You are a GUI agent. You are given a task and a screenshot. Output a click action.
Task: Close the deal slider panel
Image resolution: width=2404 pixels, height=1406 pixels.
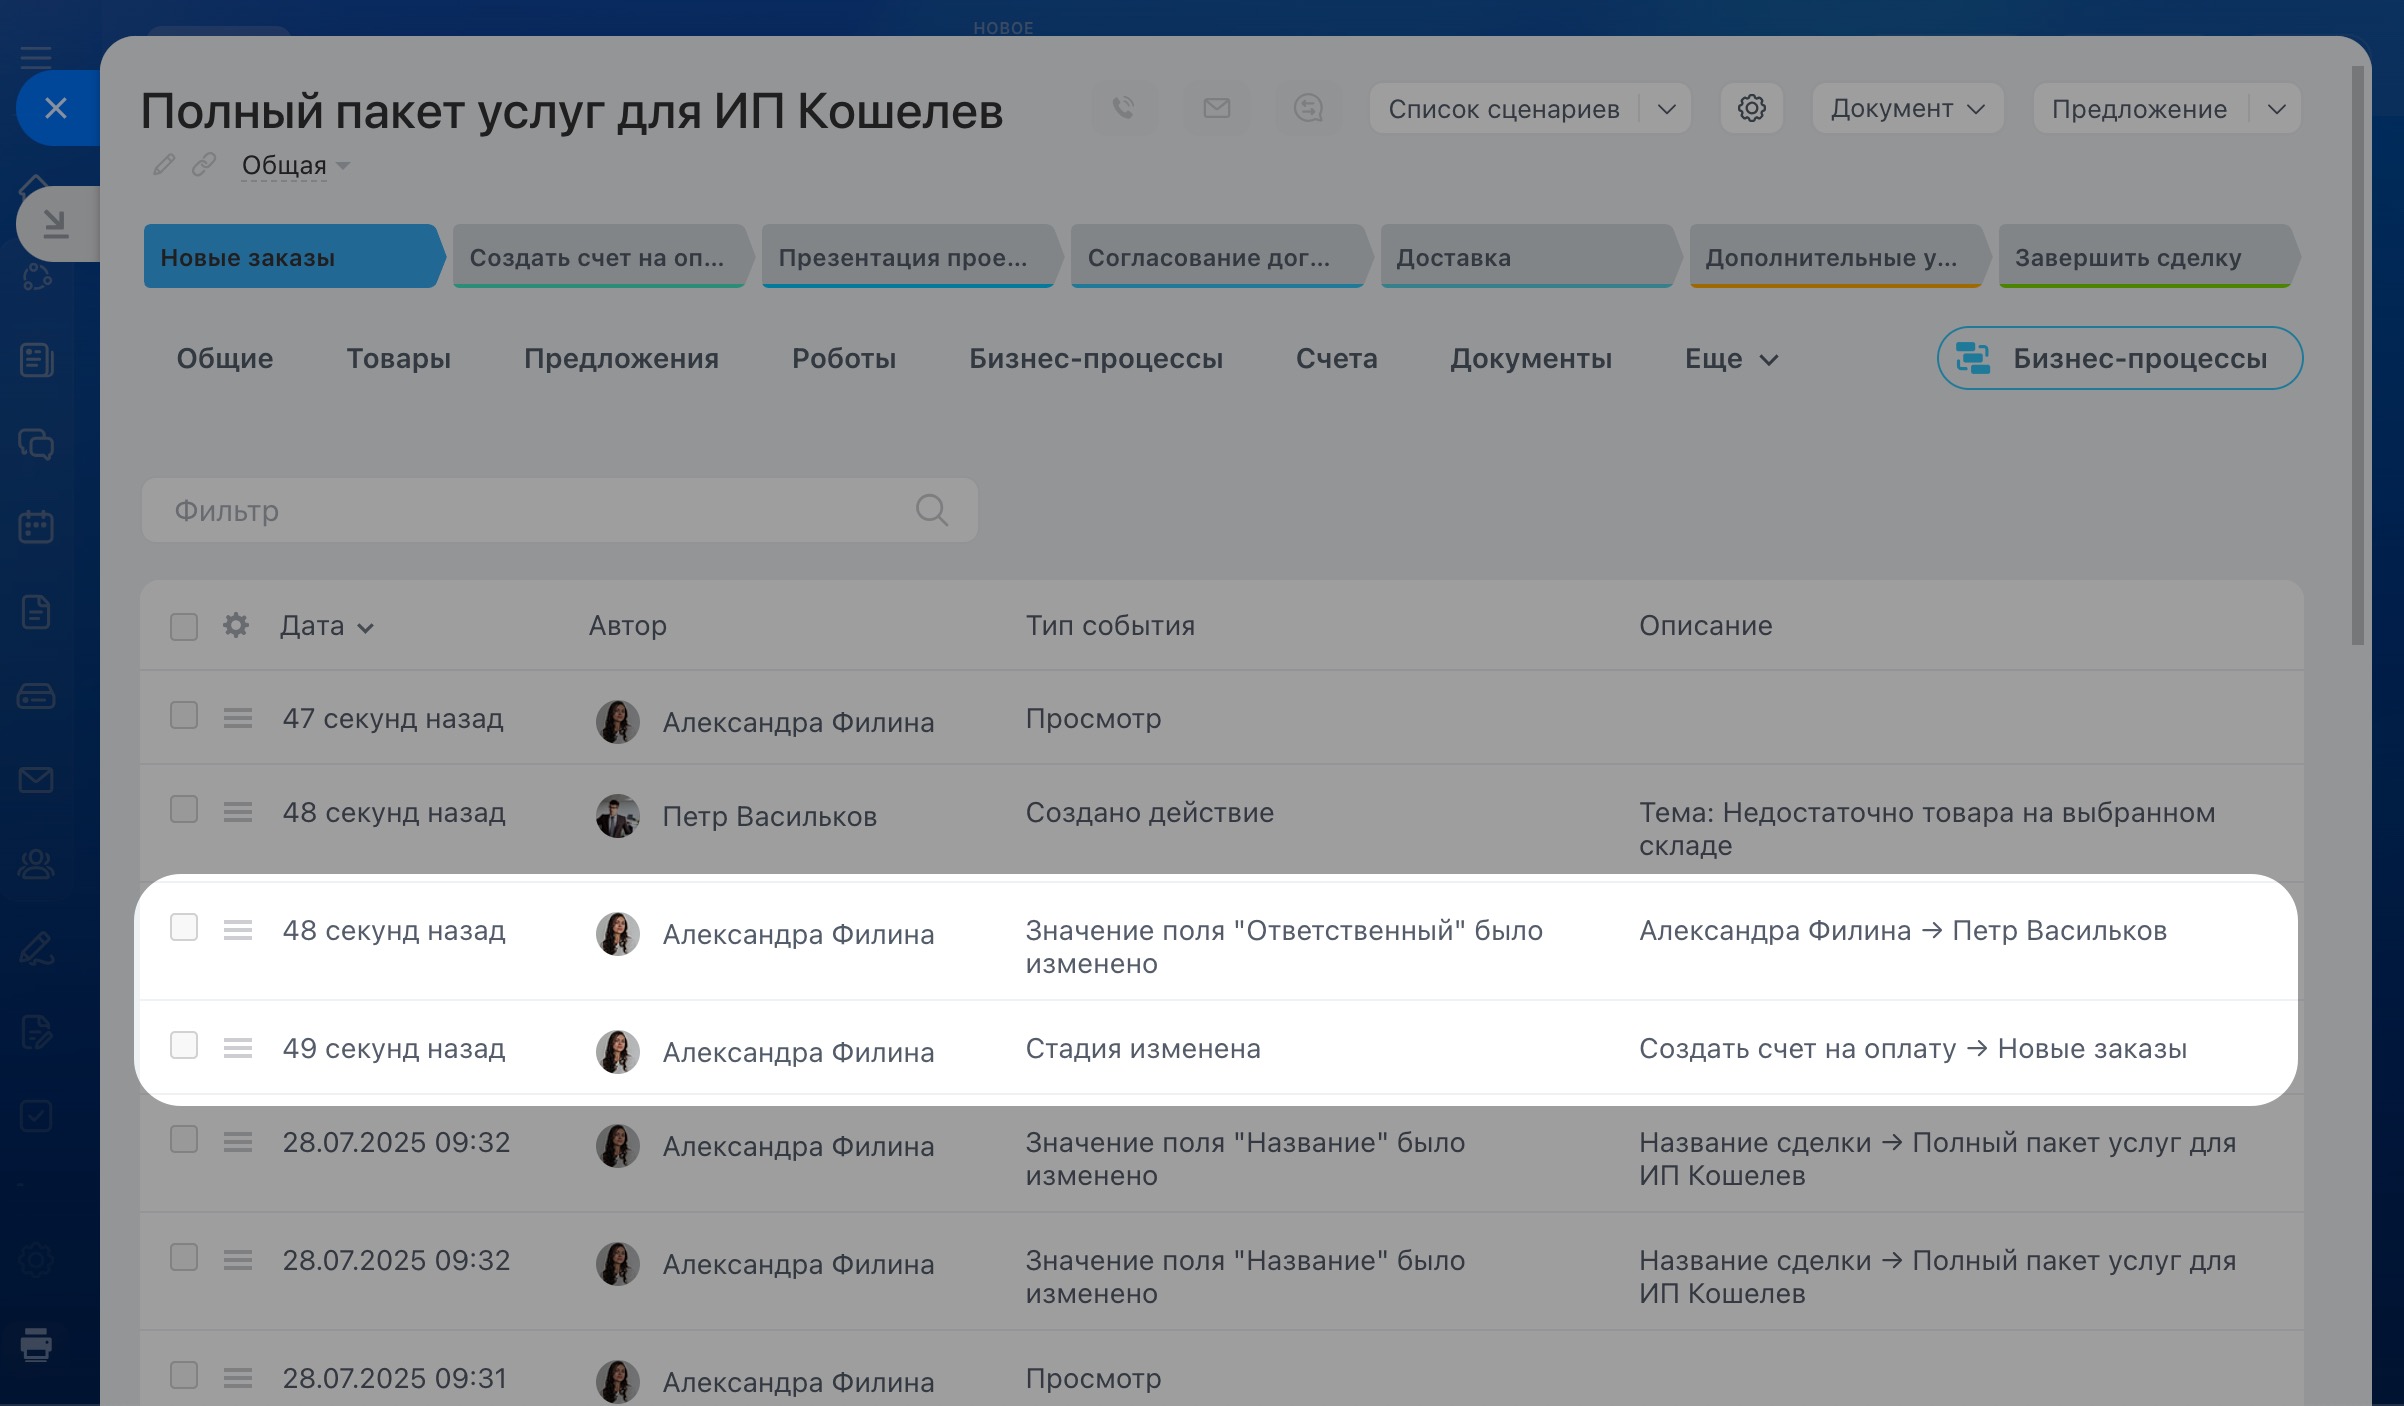coord(56,108)
